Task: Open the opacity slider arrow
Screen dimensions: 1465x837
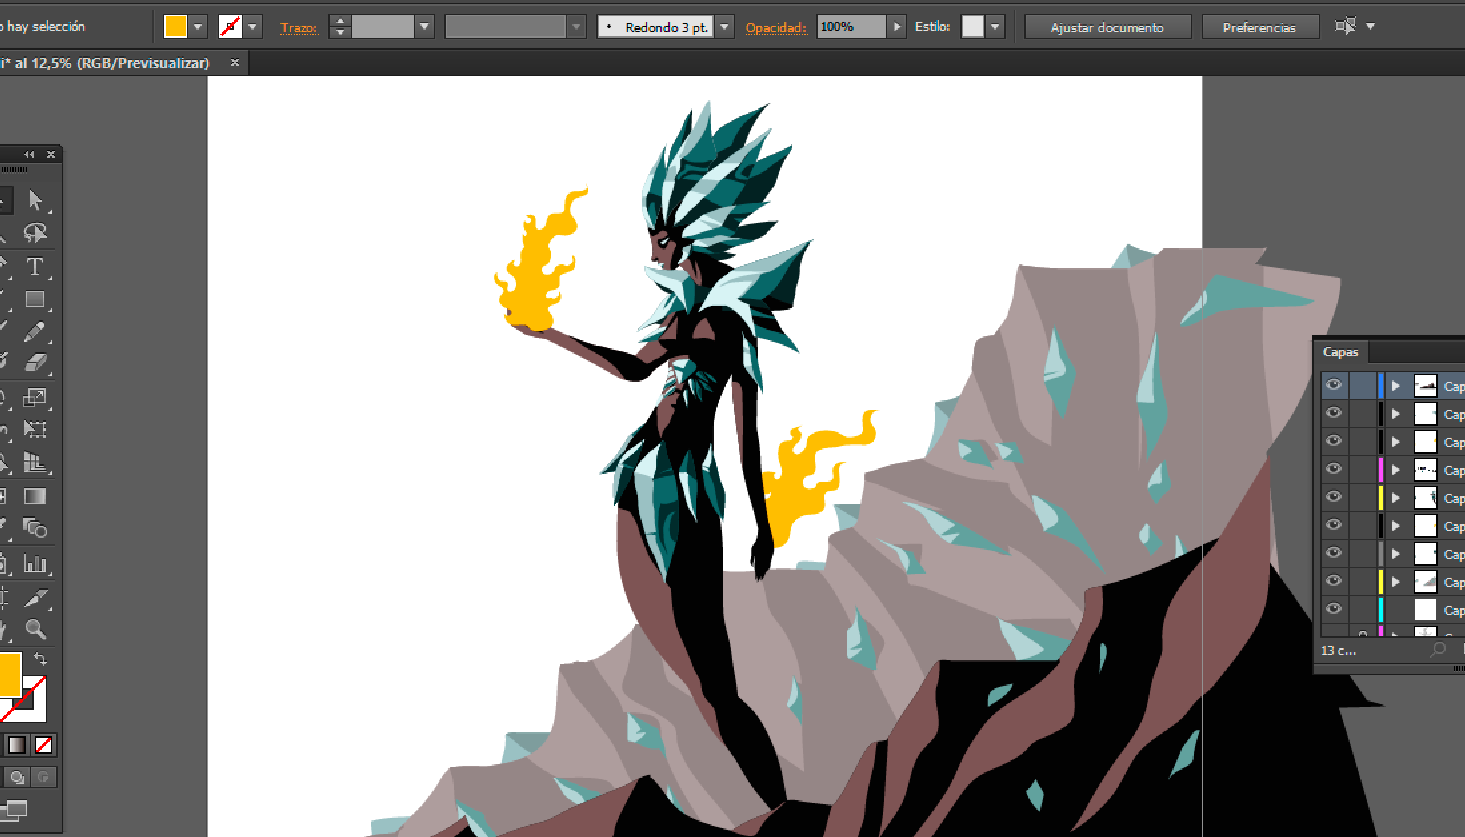Action: pos(897,27)
